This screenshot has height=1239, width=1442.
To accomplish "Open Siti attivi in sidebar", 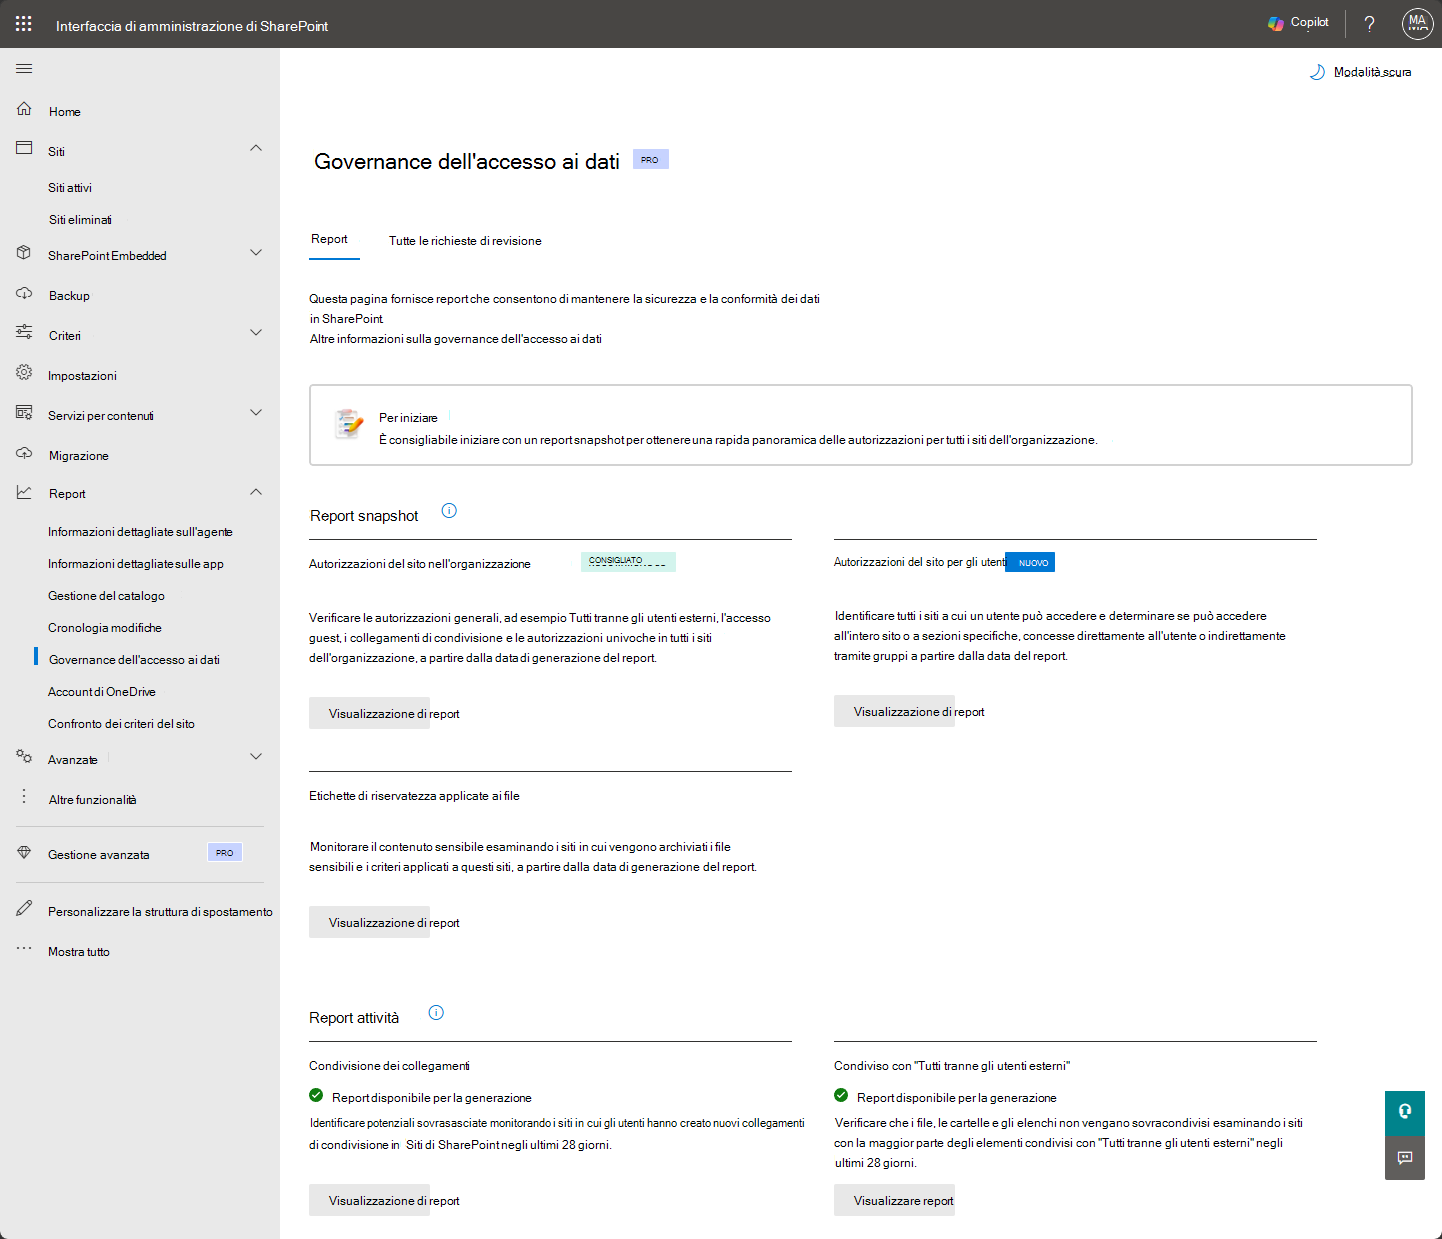I will point(70,188).
